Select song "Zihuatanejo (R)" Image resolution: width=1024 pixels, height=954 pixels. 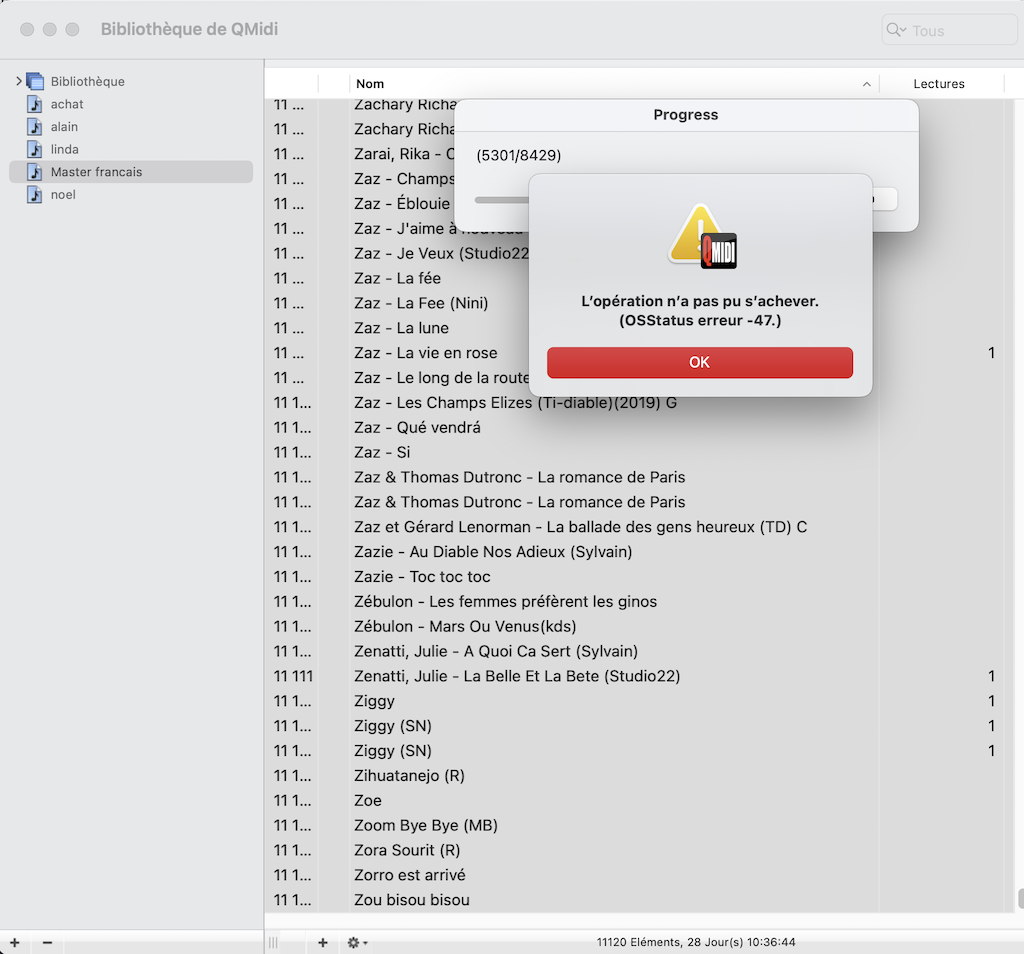[x=409, y=776]
